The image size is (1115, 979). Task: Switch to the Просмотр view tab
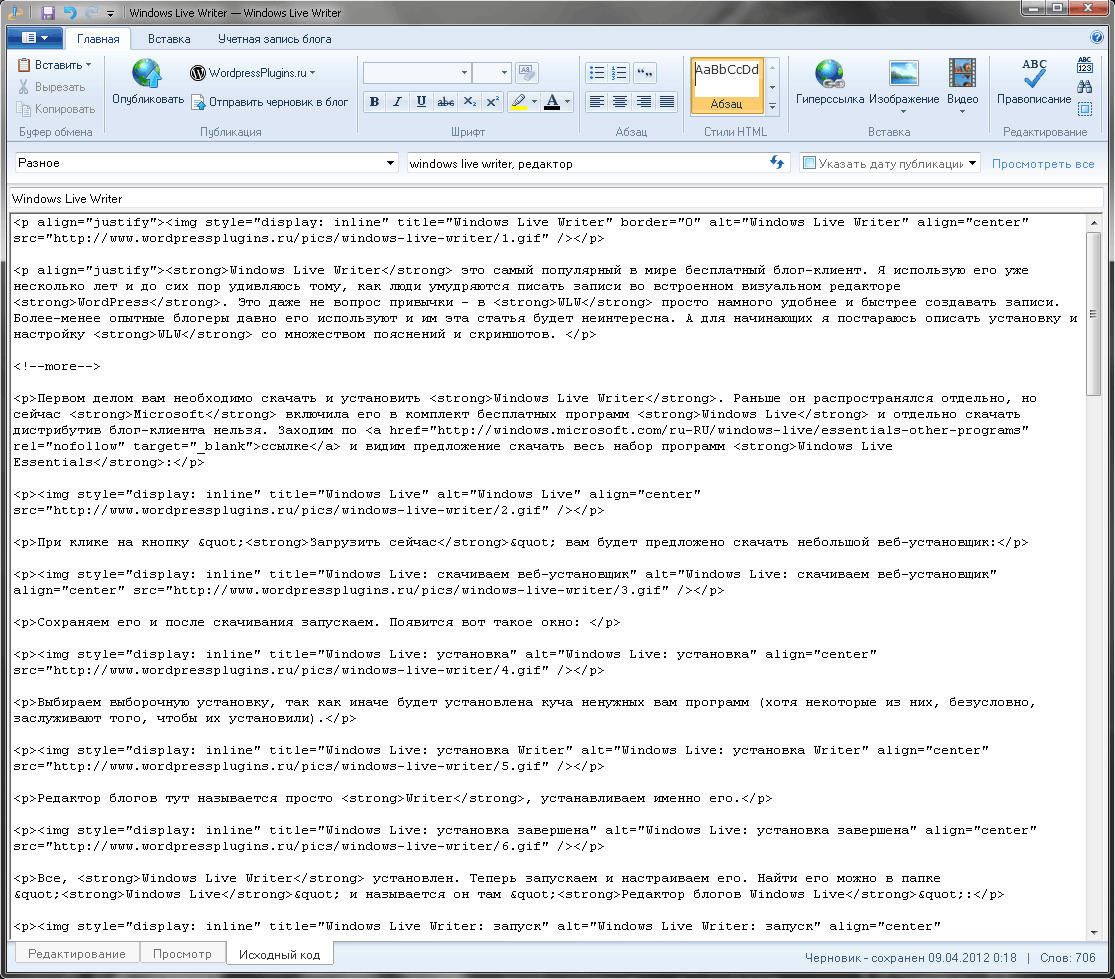(182, 953)
